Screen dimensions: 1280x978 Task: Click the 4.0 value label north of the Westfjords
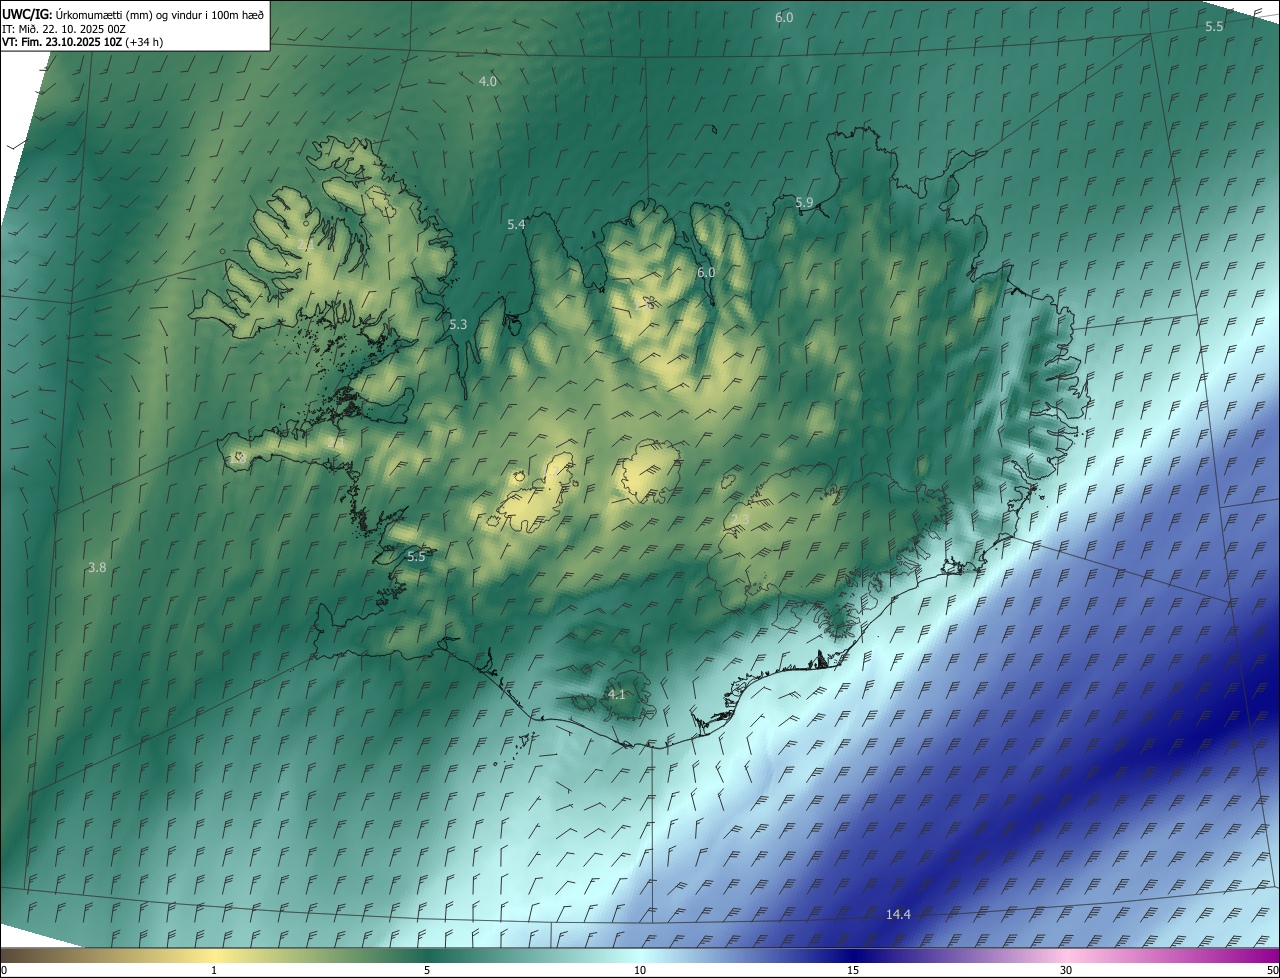point(488,81)
